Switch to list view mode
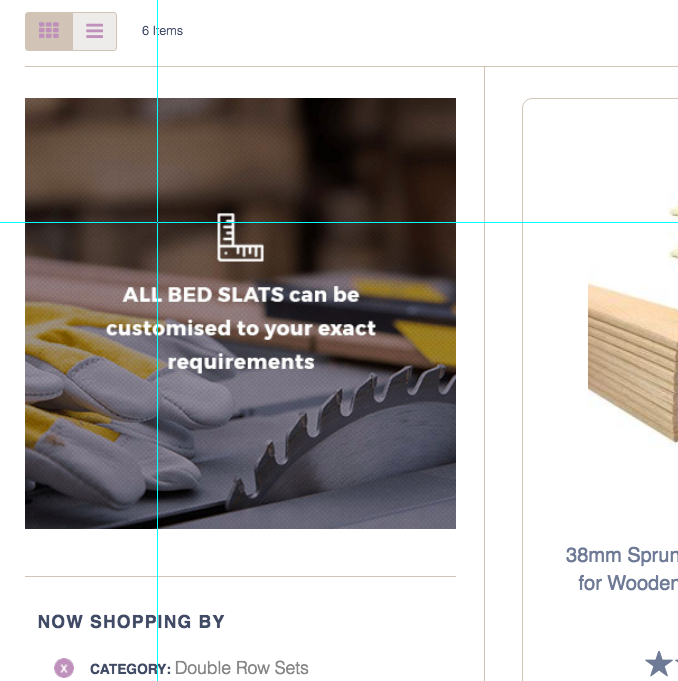The width and height of the screenshot is (678, 681). [x=94, y=31]
